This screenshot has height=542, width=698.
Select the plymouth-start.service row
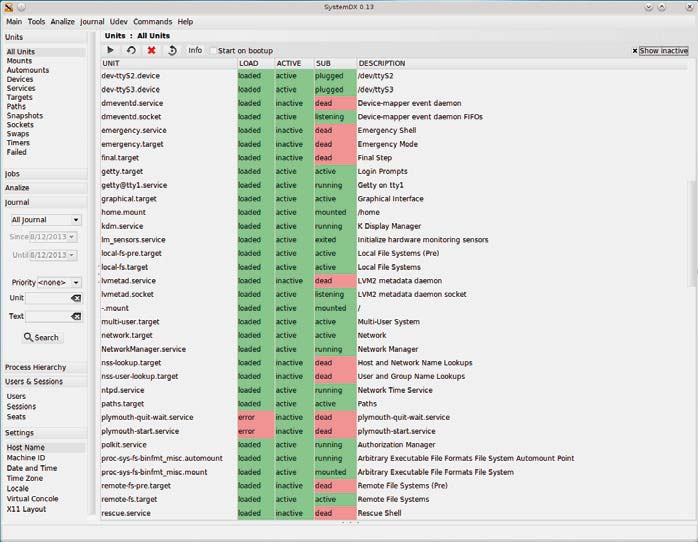394,431
